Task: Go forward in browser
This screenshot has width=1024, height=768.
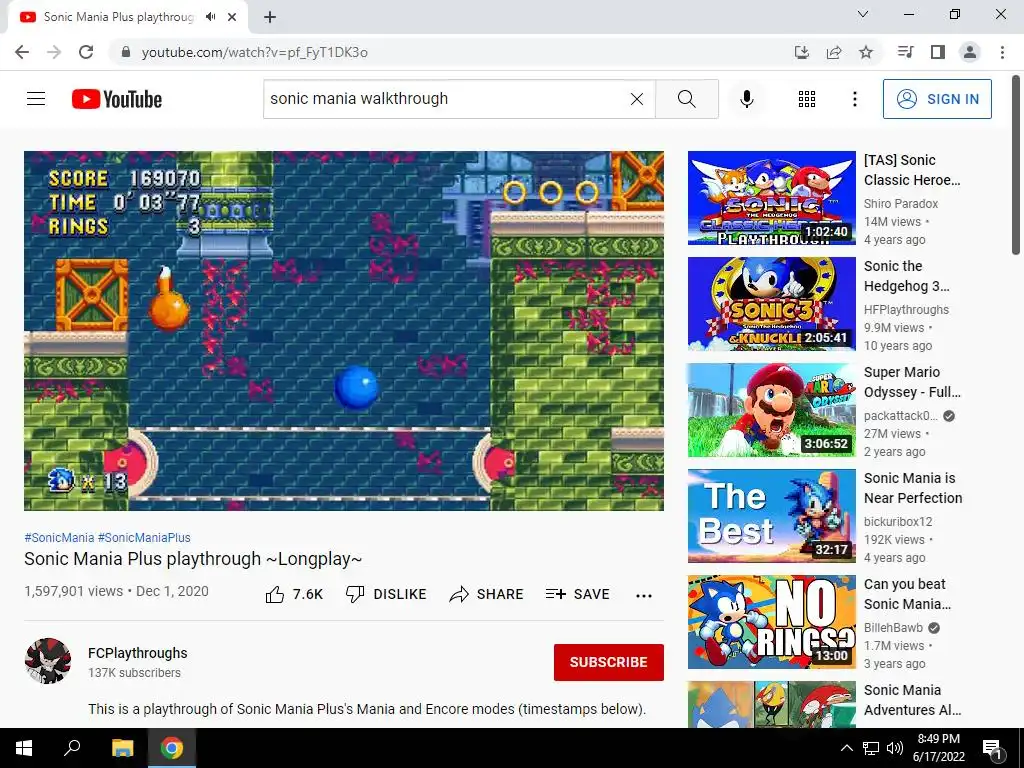Action: (54, 52)
